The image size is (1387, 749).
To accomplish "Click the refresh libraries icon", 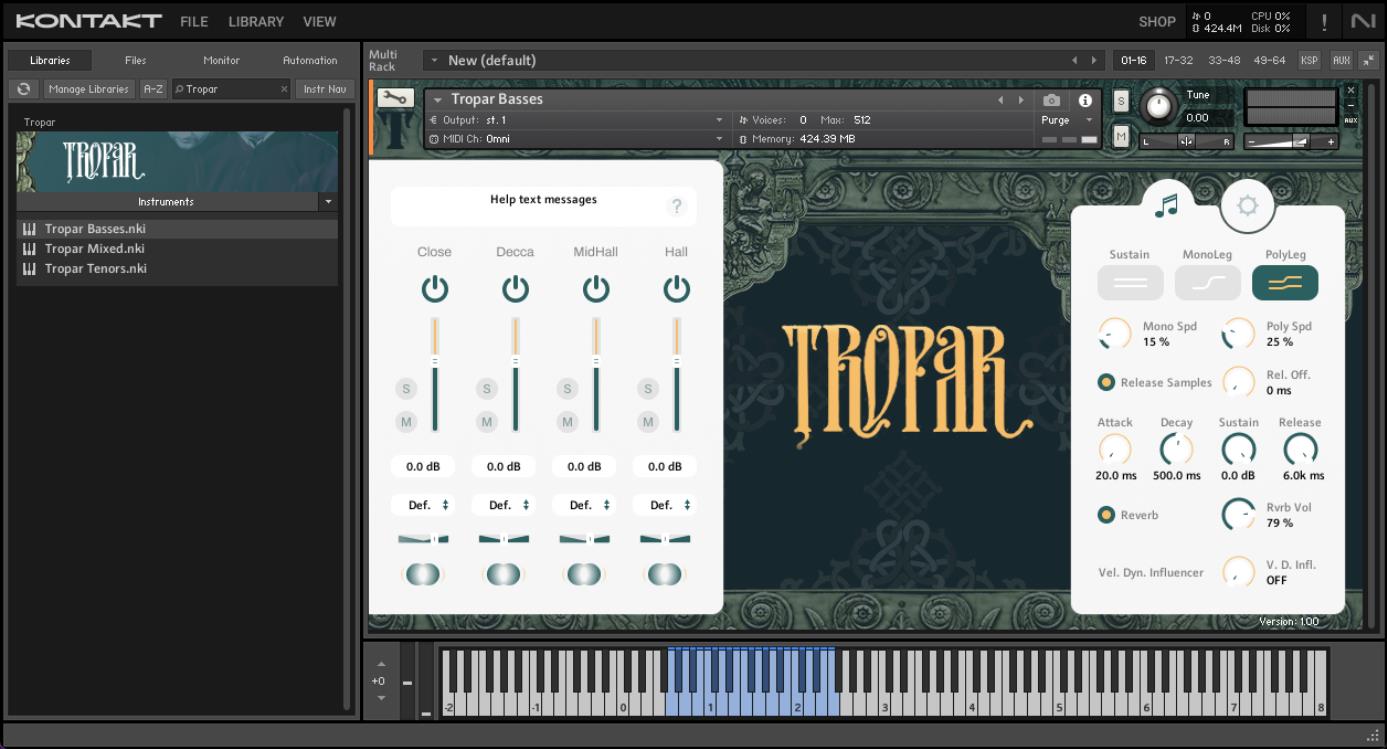I will click(24, 89).
